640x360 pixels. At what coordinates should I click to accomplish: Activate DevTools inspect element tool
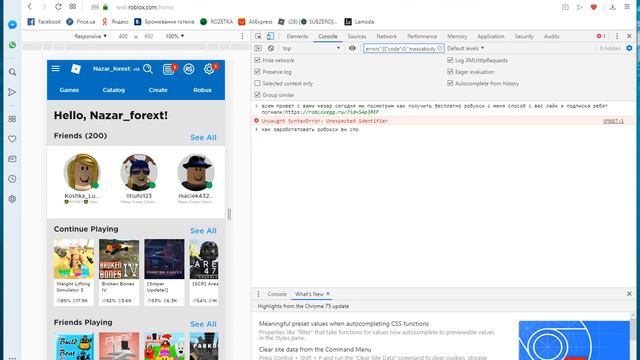tap(258, 36)
